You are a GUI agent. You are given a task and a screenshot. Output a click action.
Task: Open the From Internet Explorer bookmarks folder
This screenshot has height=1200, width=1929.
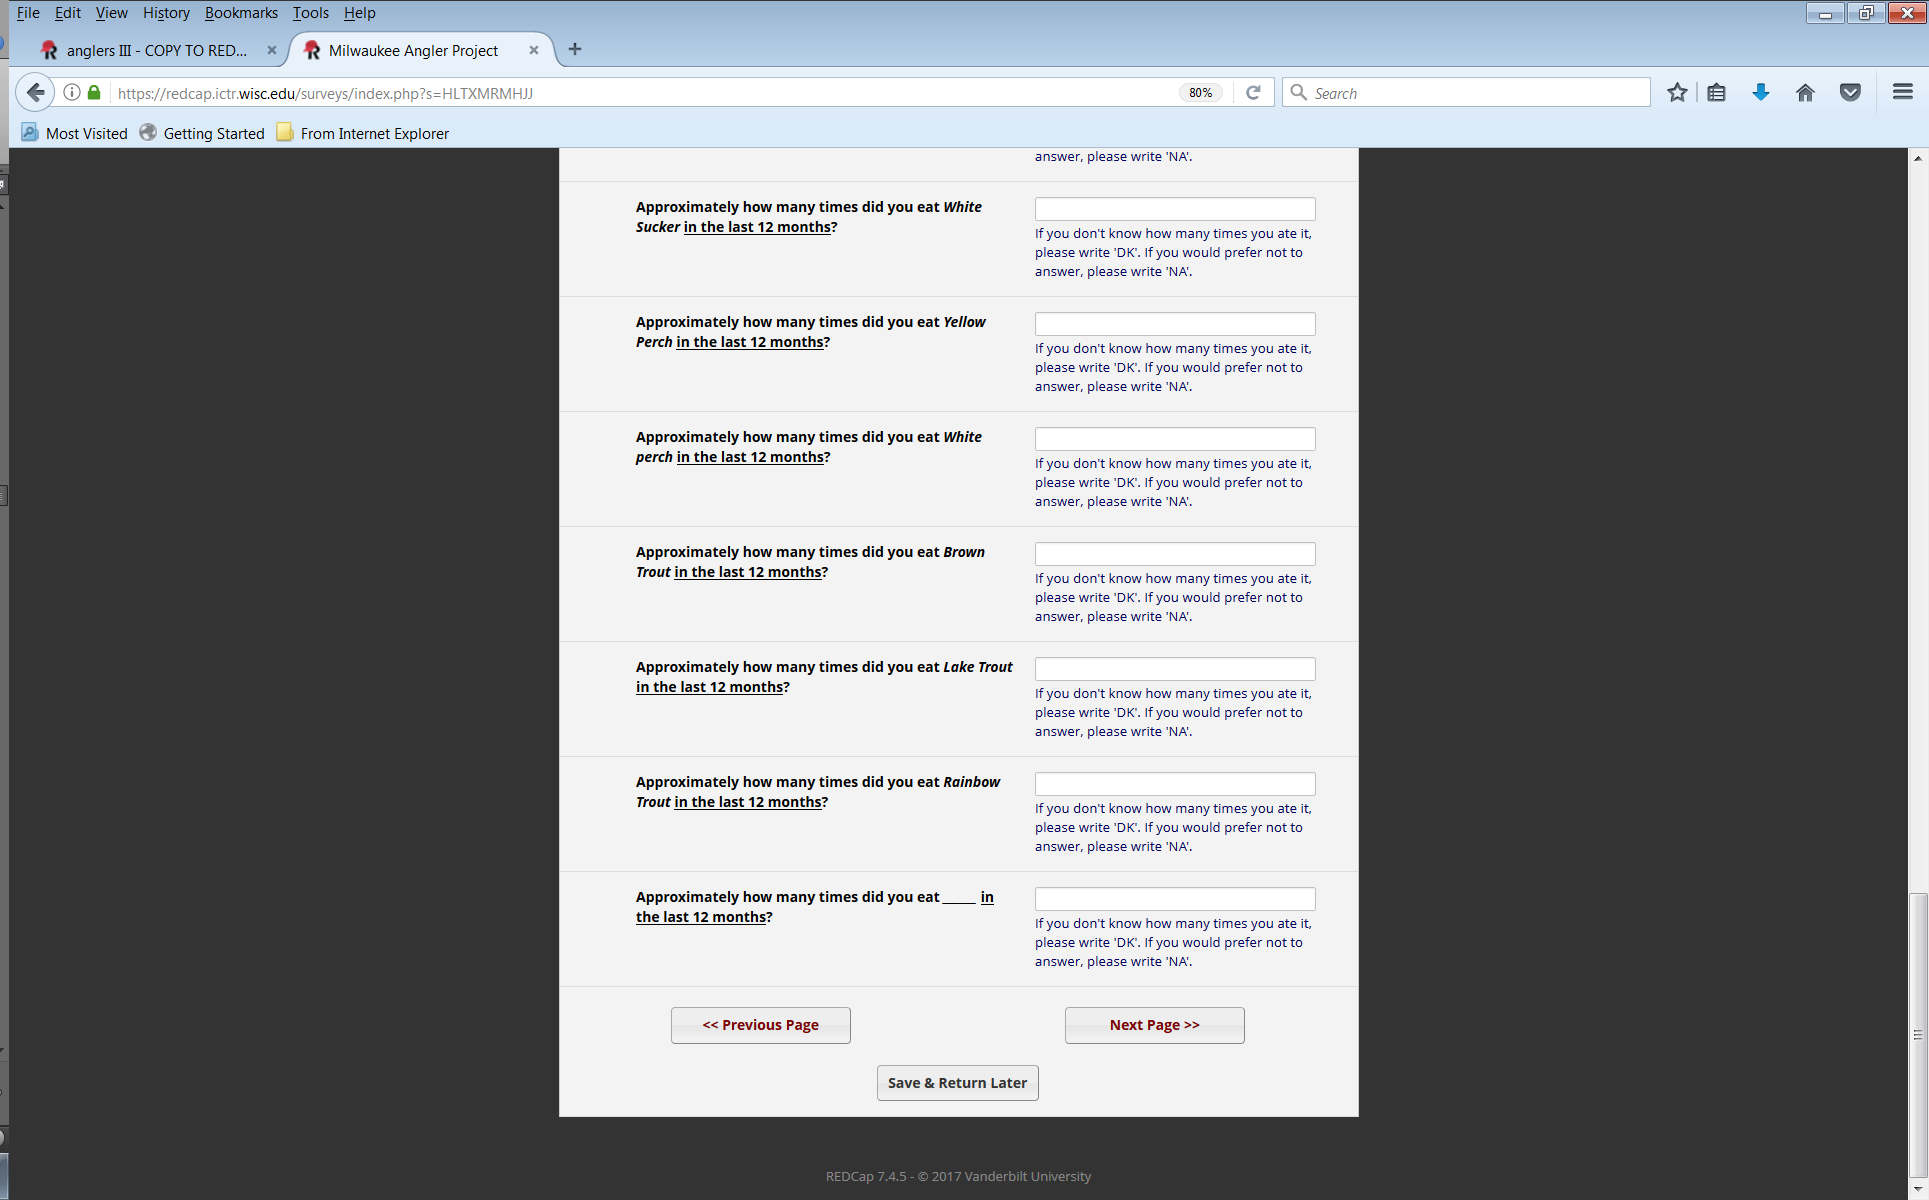pyautogui.click(x=363, y=133)
